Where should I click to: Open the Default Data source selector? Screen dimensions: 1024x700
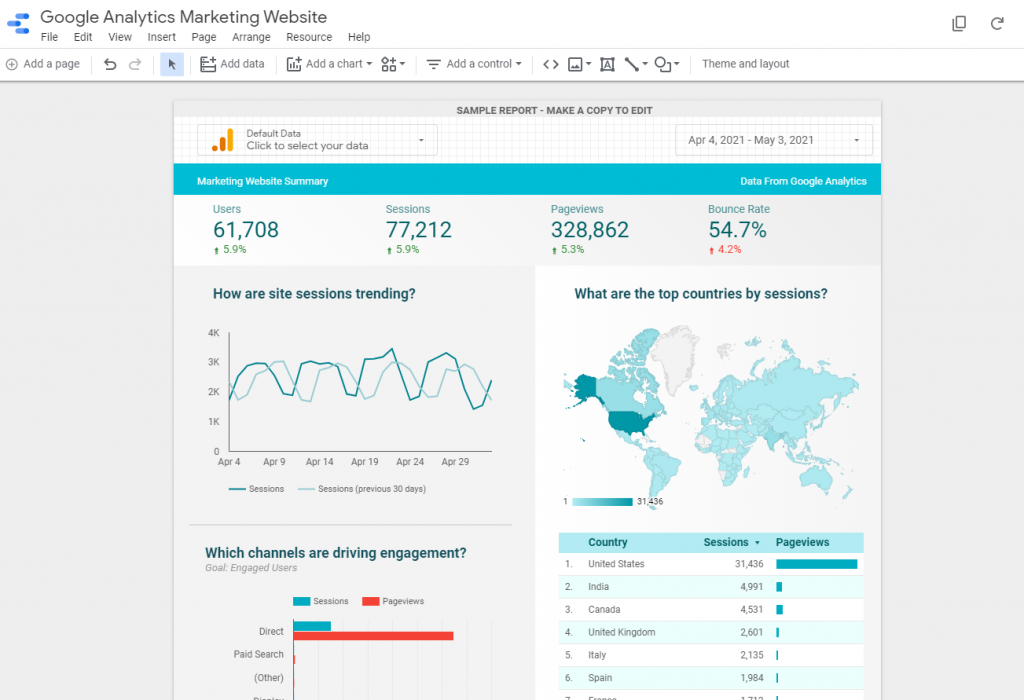pos(317,140)
